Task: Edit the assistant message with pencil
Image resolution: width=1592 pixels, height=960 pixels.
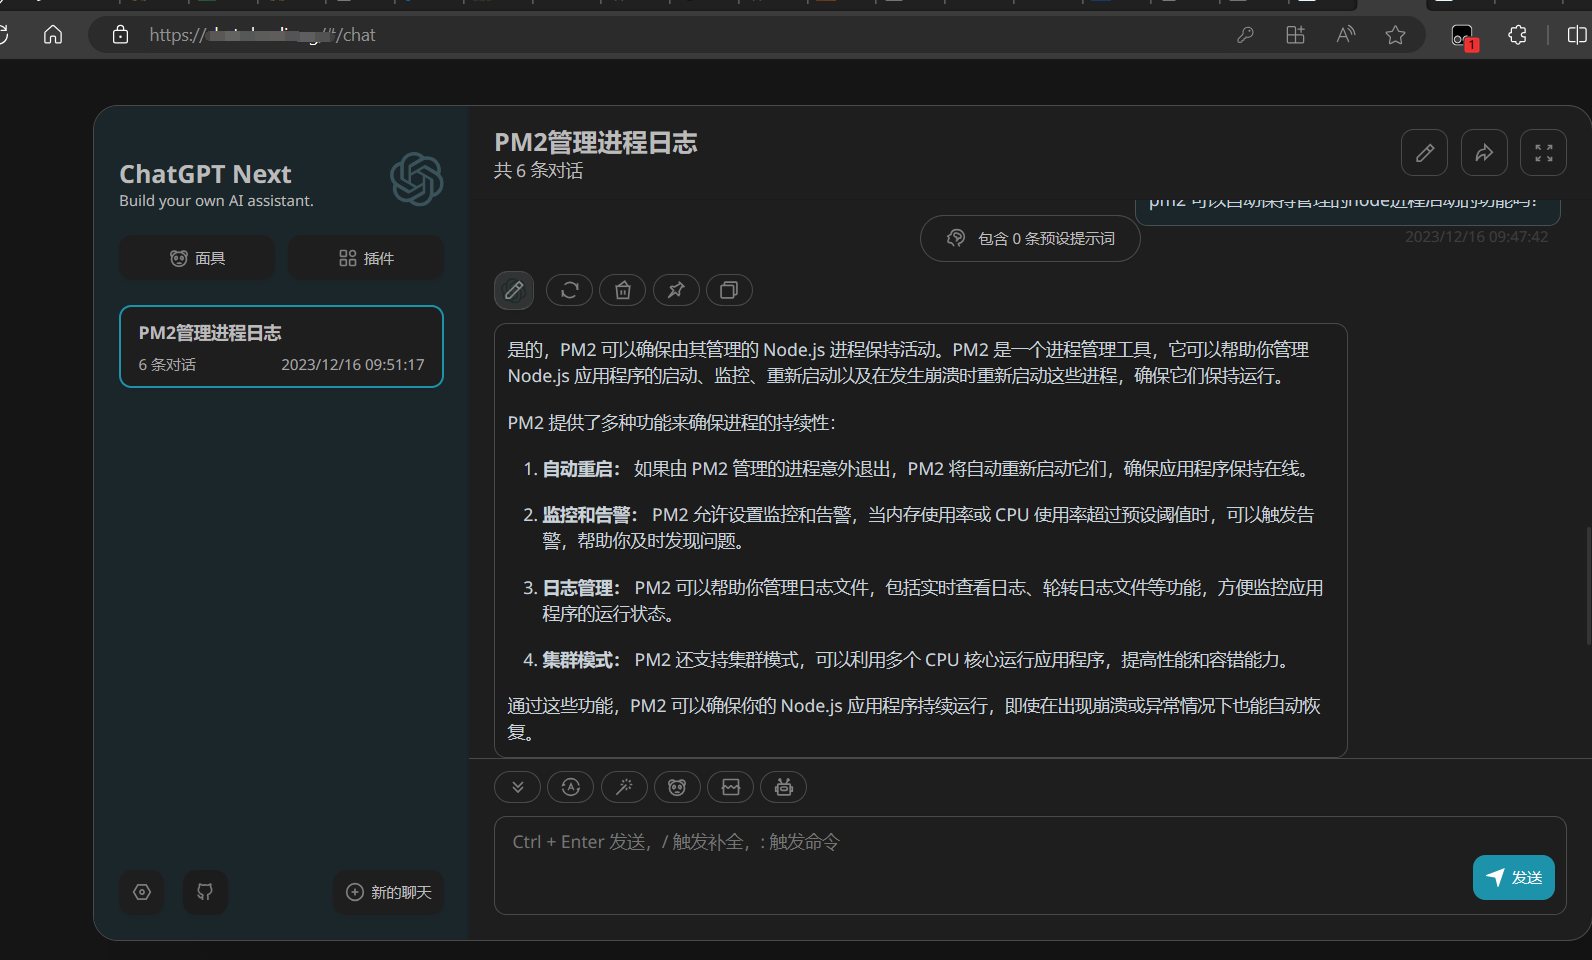Action: [x=514, y=290]
